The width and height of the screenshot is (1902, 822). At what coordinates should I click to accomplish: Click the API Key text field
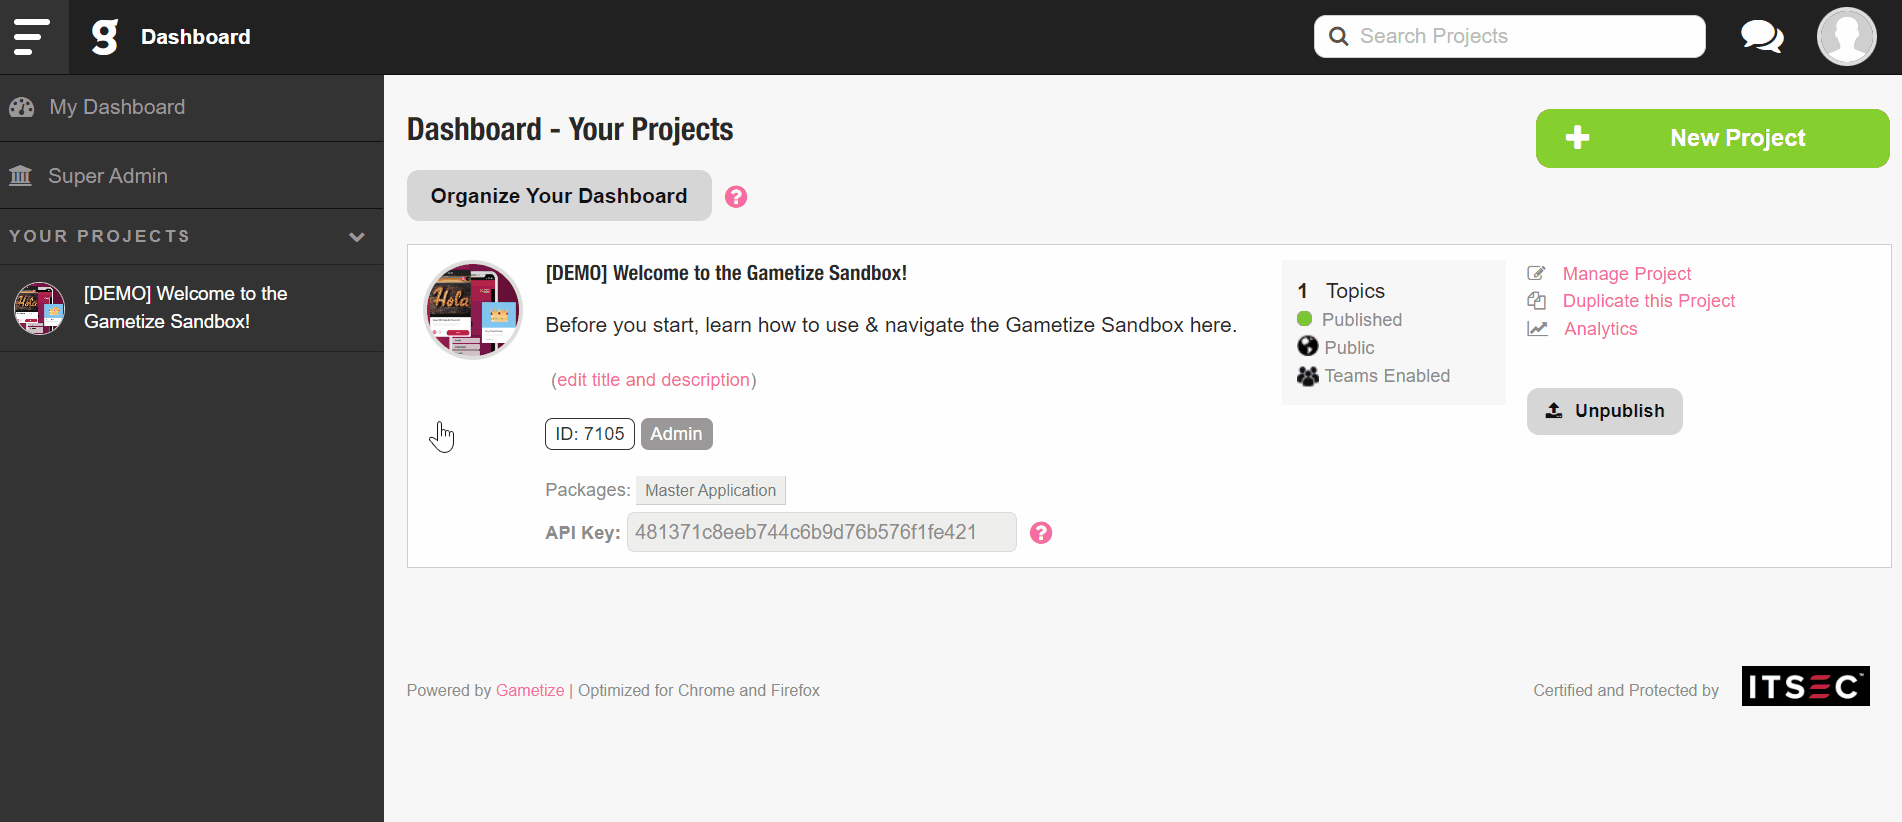click(x=821, y=532)
